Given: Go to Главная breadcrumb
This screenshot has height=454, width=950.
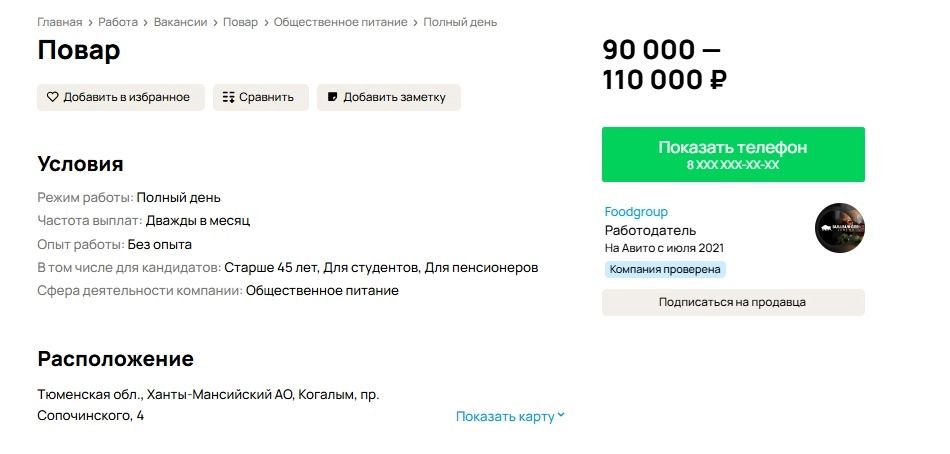Looking at the screenshot, I should pyautogui.click(x=60, y=22).
